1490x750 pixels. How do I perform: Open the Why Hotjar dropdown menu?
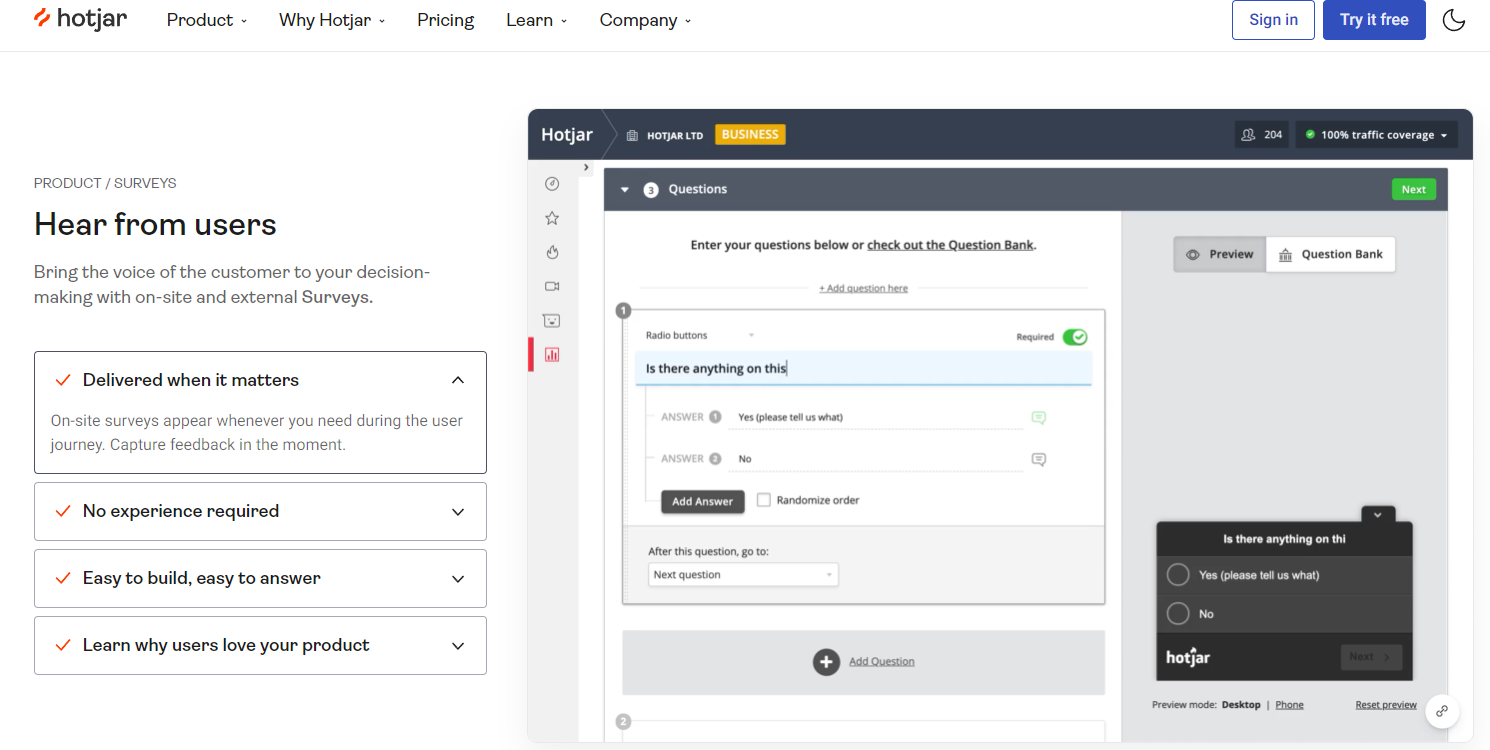coord(332,20)
